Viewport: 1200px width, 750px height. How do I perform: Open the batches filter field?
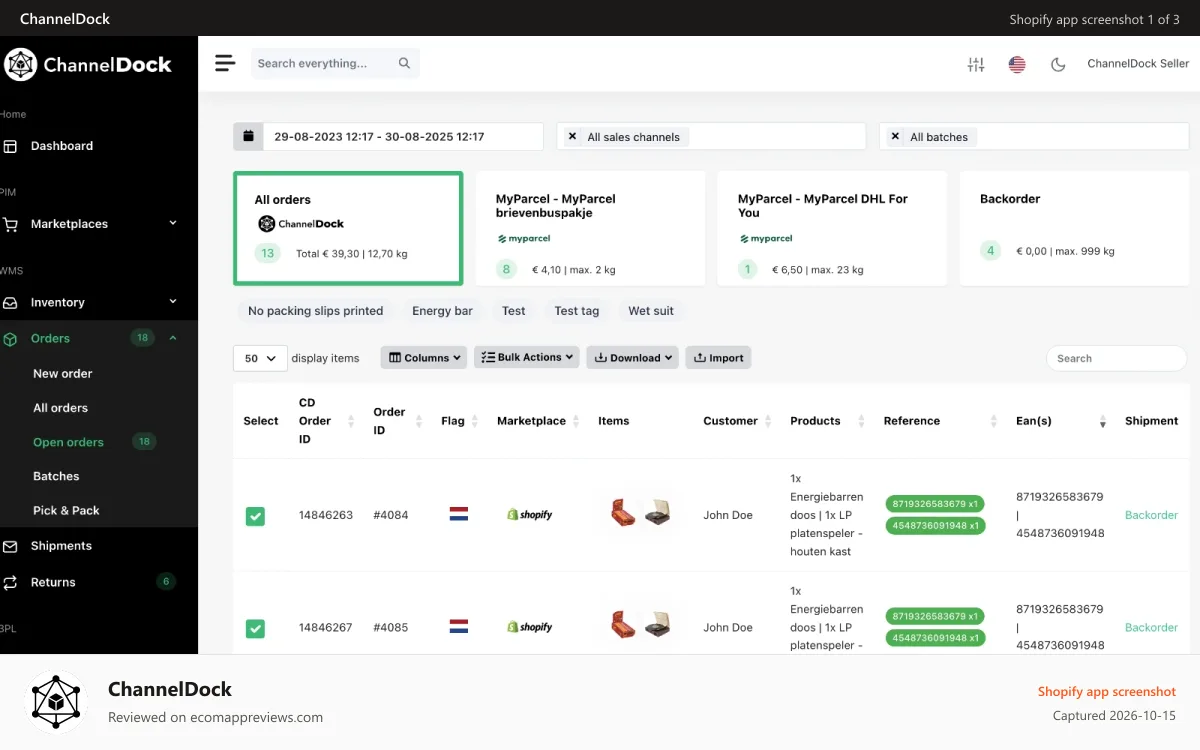pyautogui.click(x=1034, y=136)
